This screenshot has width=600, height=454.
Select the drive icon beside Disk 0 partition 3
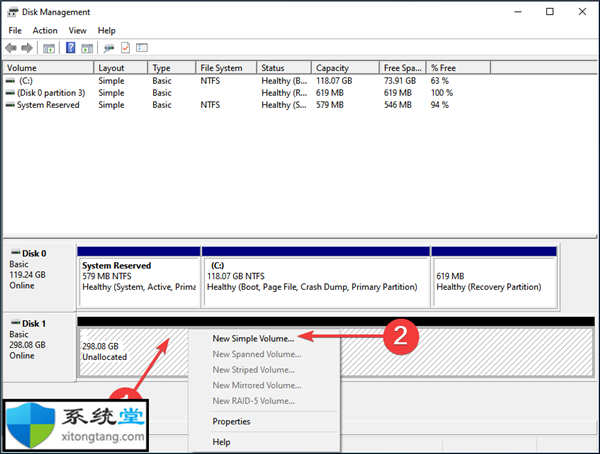click(x=10, y=93)
